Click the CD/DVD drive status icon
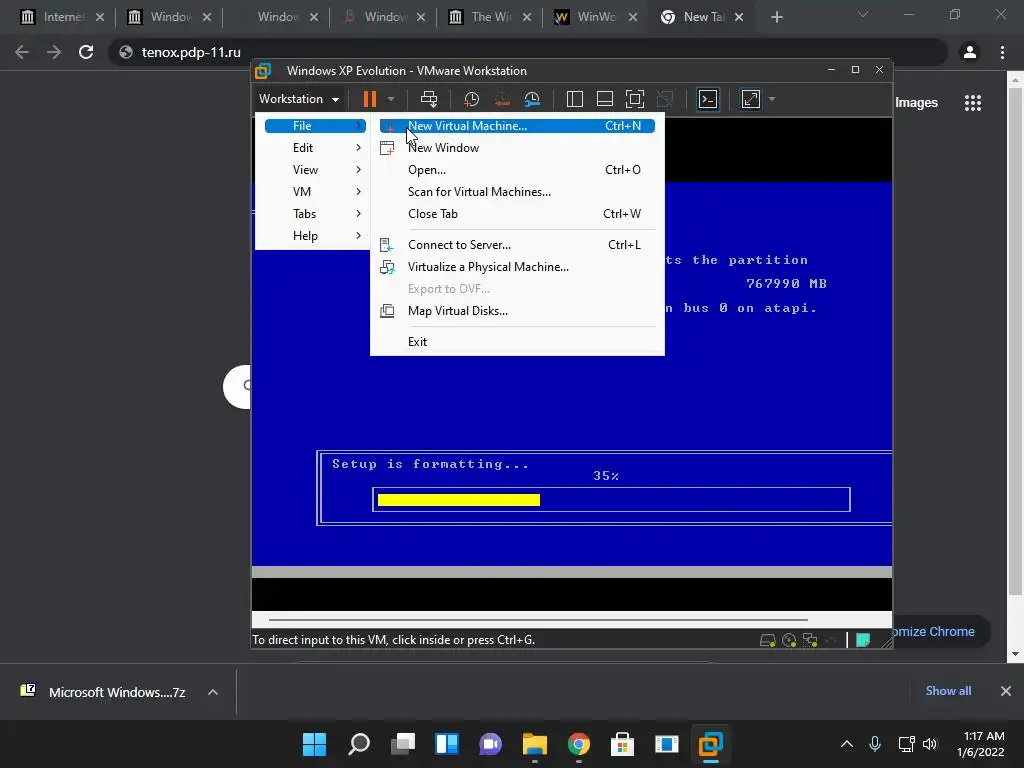 [x=789, y=640]
